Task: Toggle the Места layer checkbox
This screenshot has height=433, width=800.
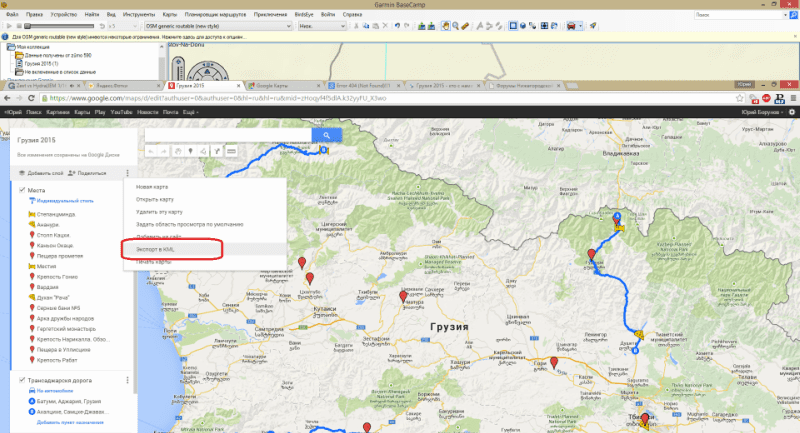Action: tap(22, 190)
